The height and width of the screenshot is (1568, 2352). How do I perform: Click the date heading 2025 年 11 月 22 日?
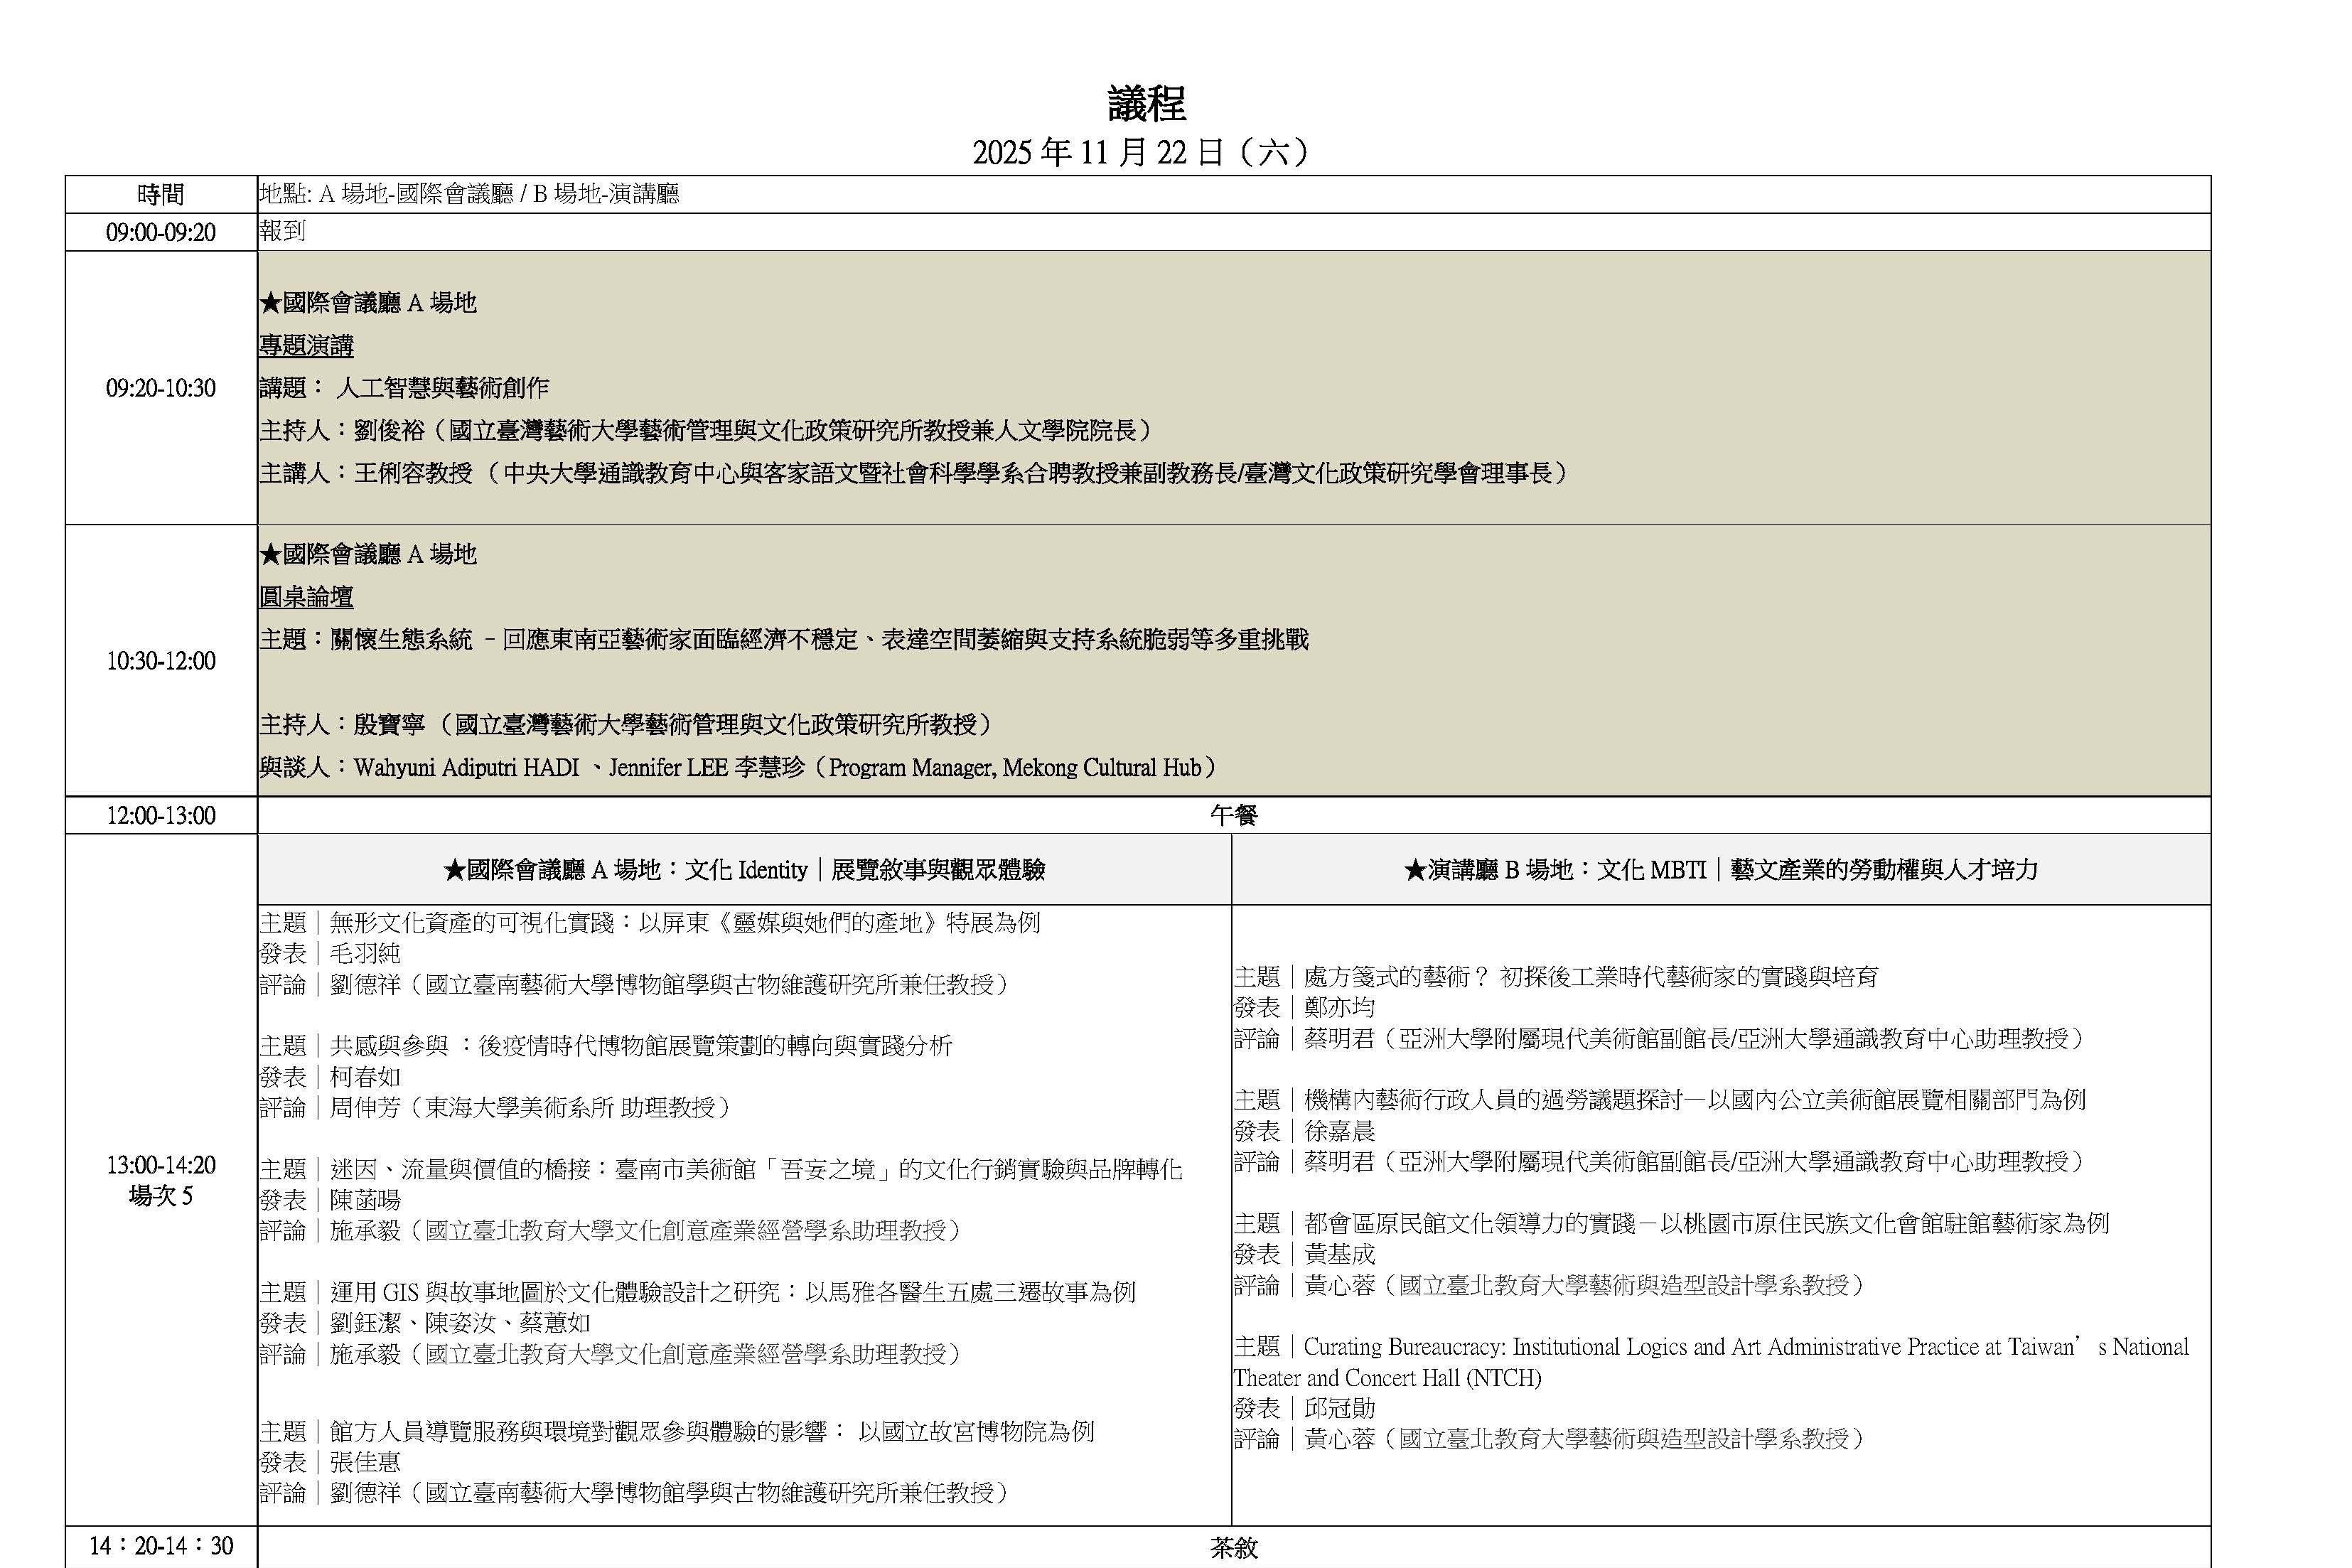[x=1140, y=153]
